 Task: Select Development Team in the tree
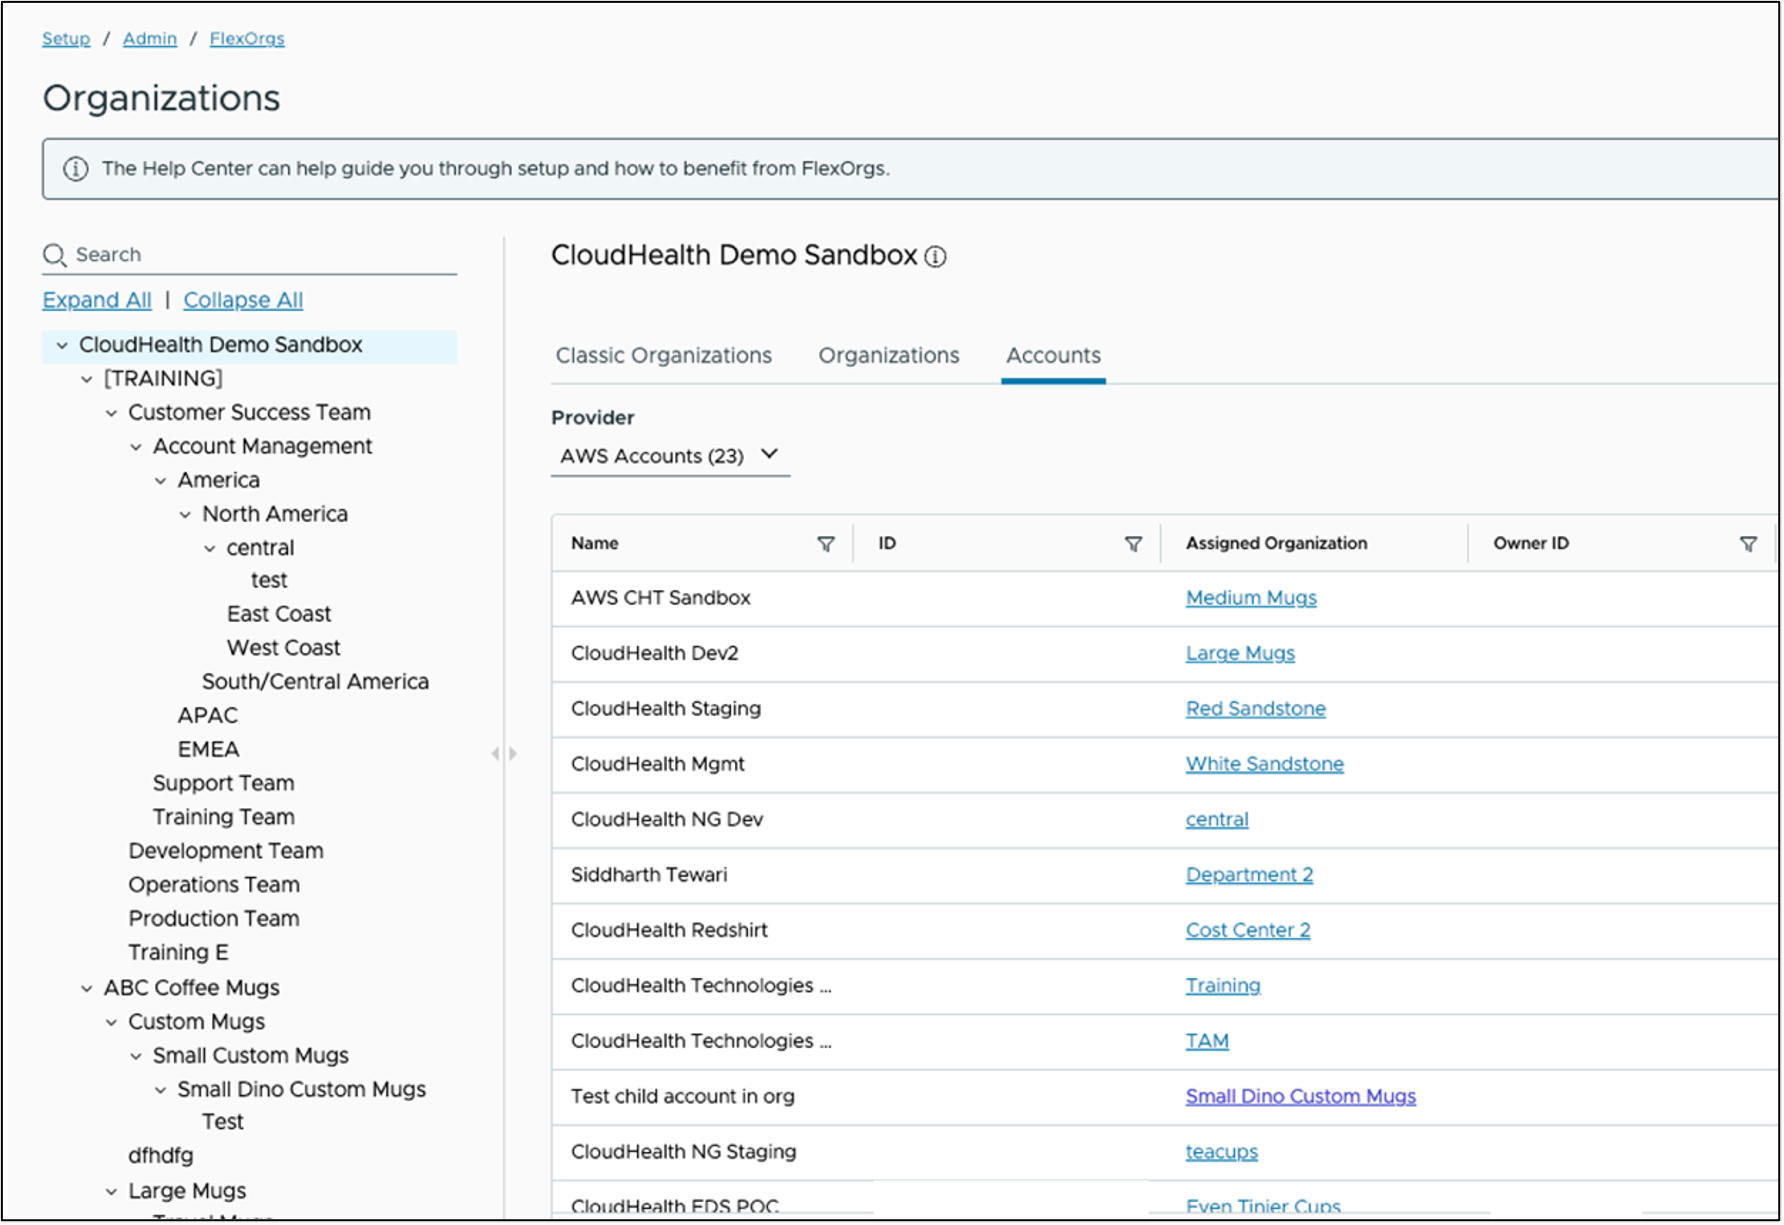tap(226, 852)
